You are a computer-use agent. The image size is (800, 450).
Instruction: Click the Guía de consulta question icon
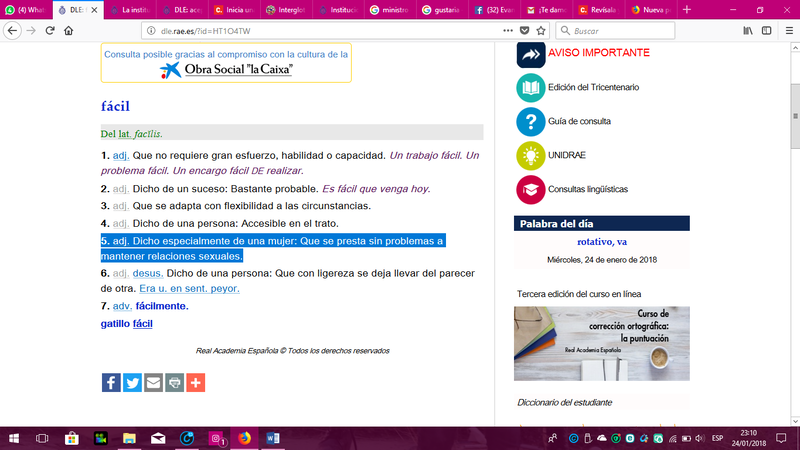point(530,122)
